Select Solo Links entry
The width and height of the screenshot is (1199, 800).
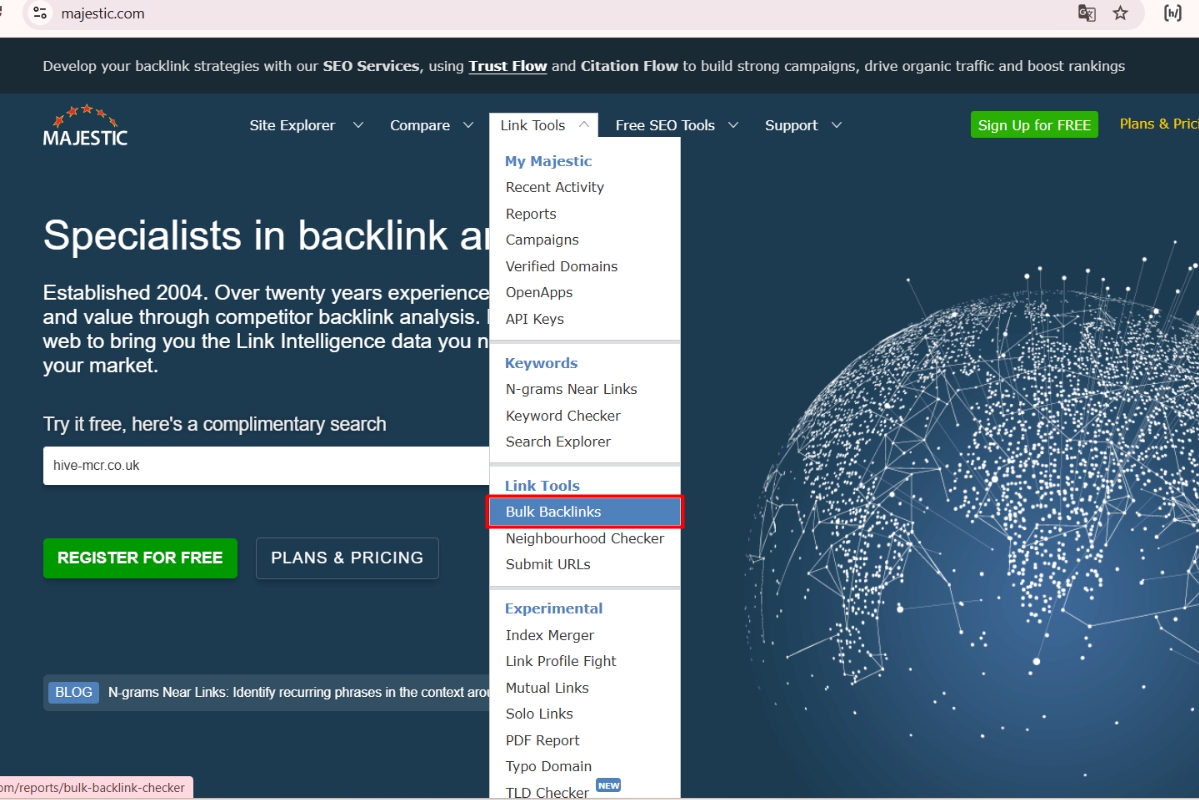539,714
